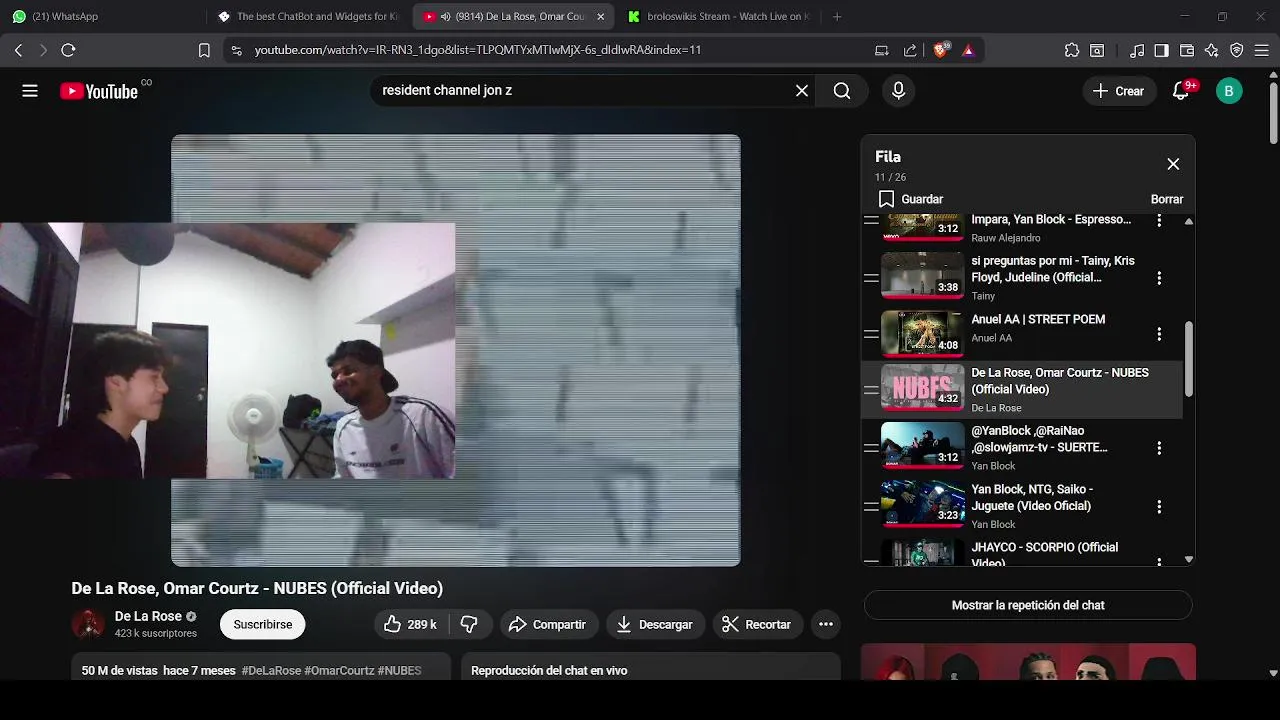
Task: Bookmark this page with the bookmark icon
Action: point(204,50)
